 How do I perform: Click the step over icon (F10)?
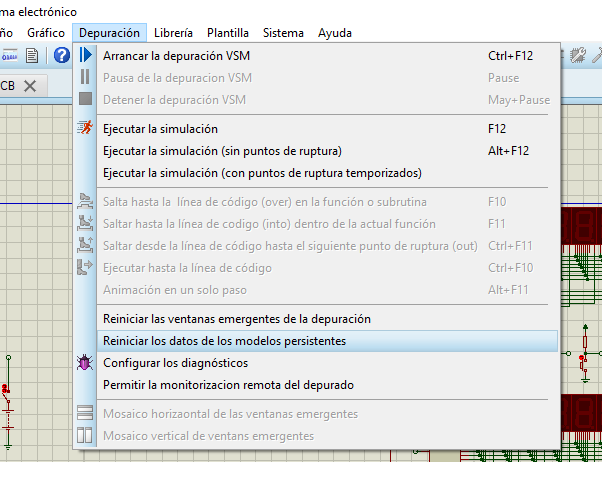[x=85, y=201]
